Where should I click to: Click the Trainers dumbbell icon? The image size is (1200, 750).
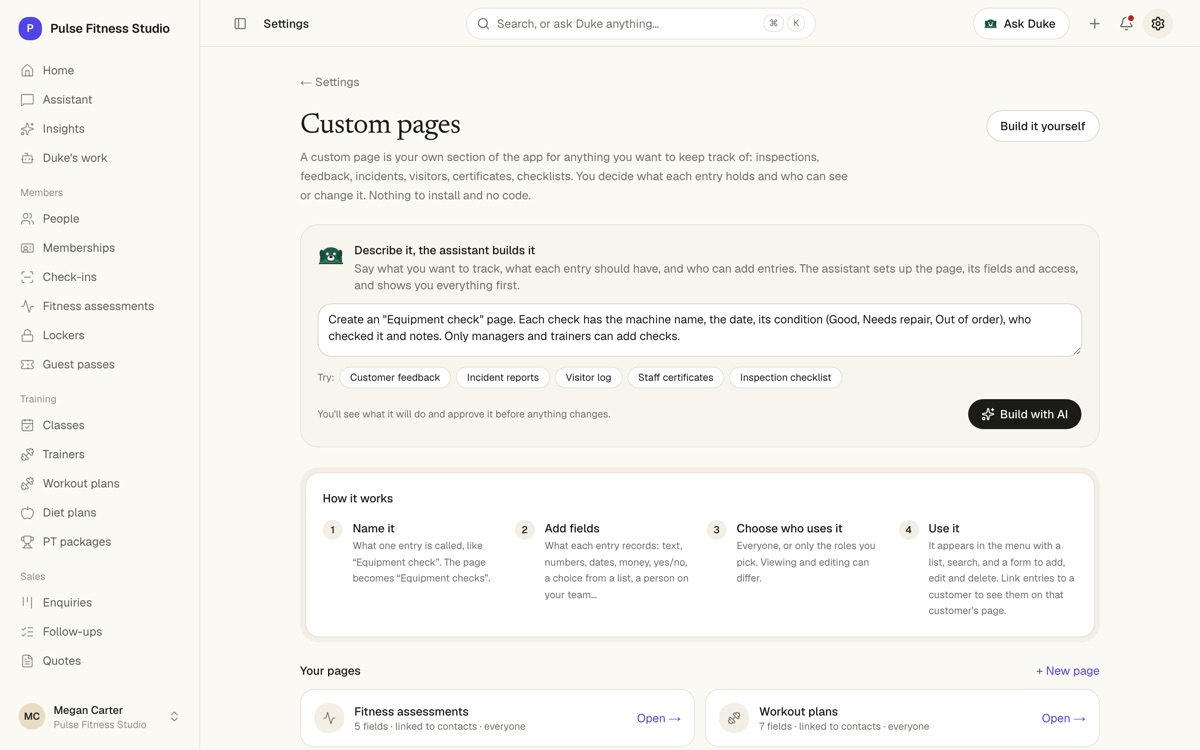pos(27,454)
